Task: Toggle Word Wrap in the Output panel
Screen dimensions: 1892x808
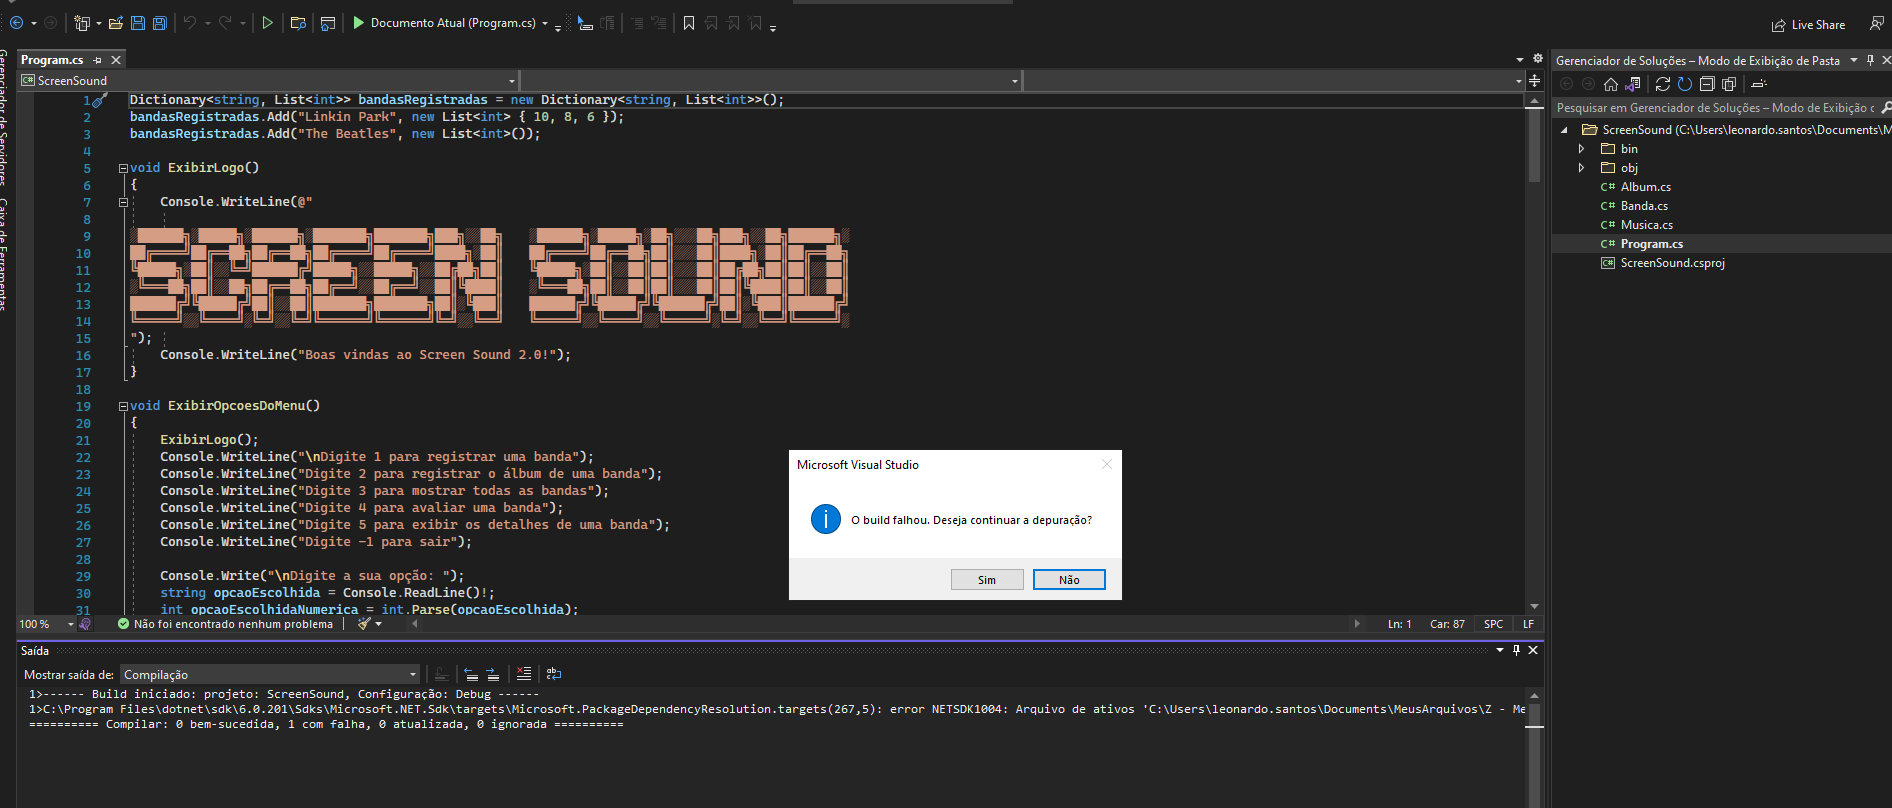Action: click(554, 674)
